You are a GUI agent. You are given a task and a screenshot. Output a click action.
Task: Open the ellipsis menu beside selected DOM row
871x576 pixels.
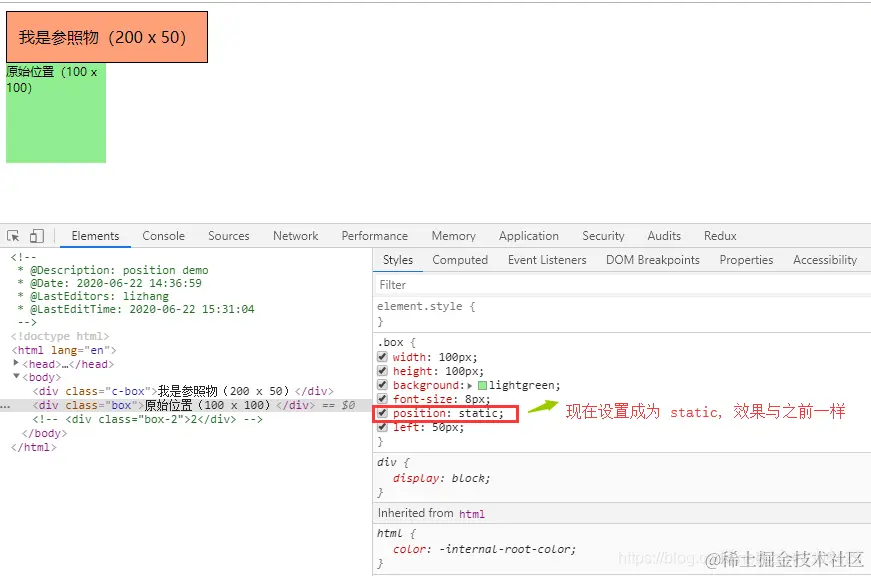pos(5,406)
